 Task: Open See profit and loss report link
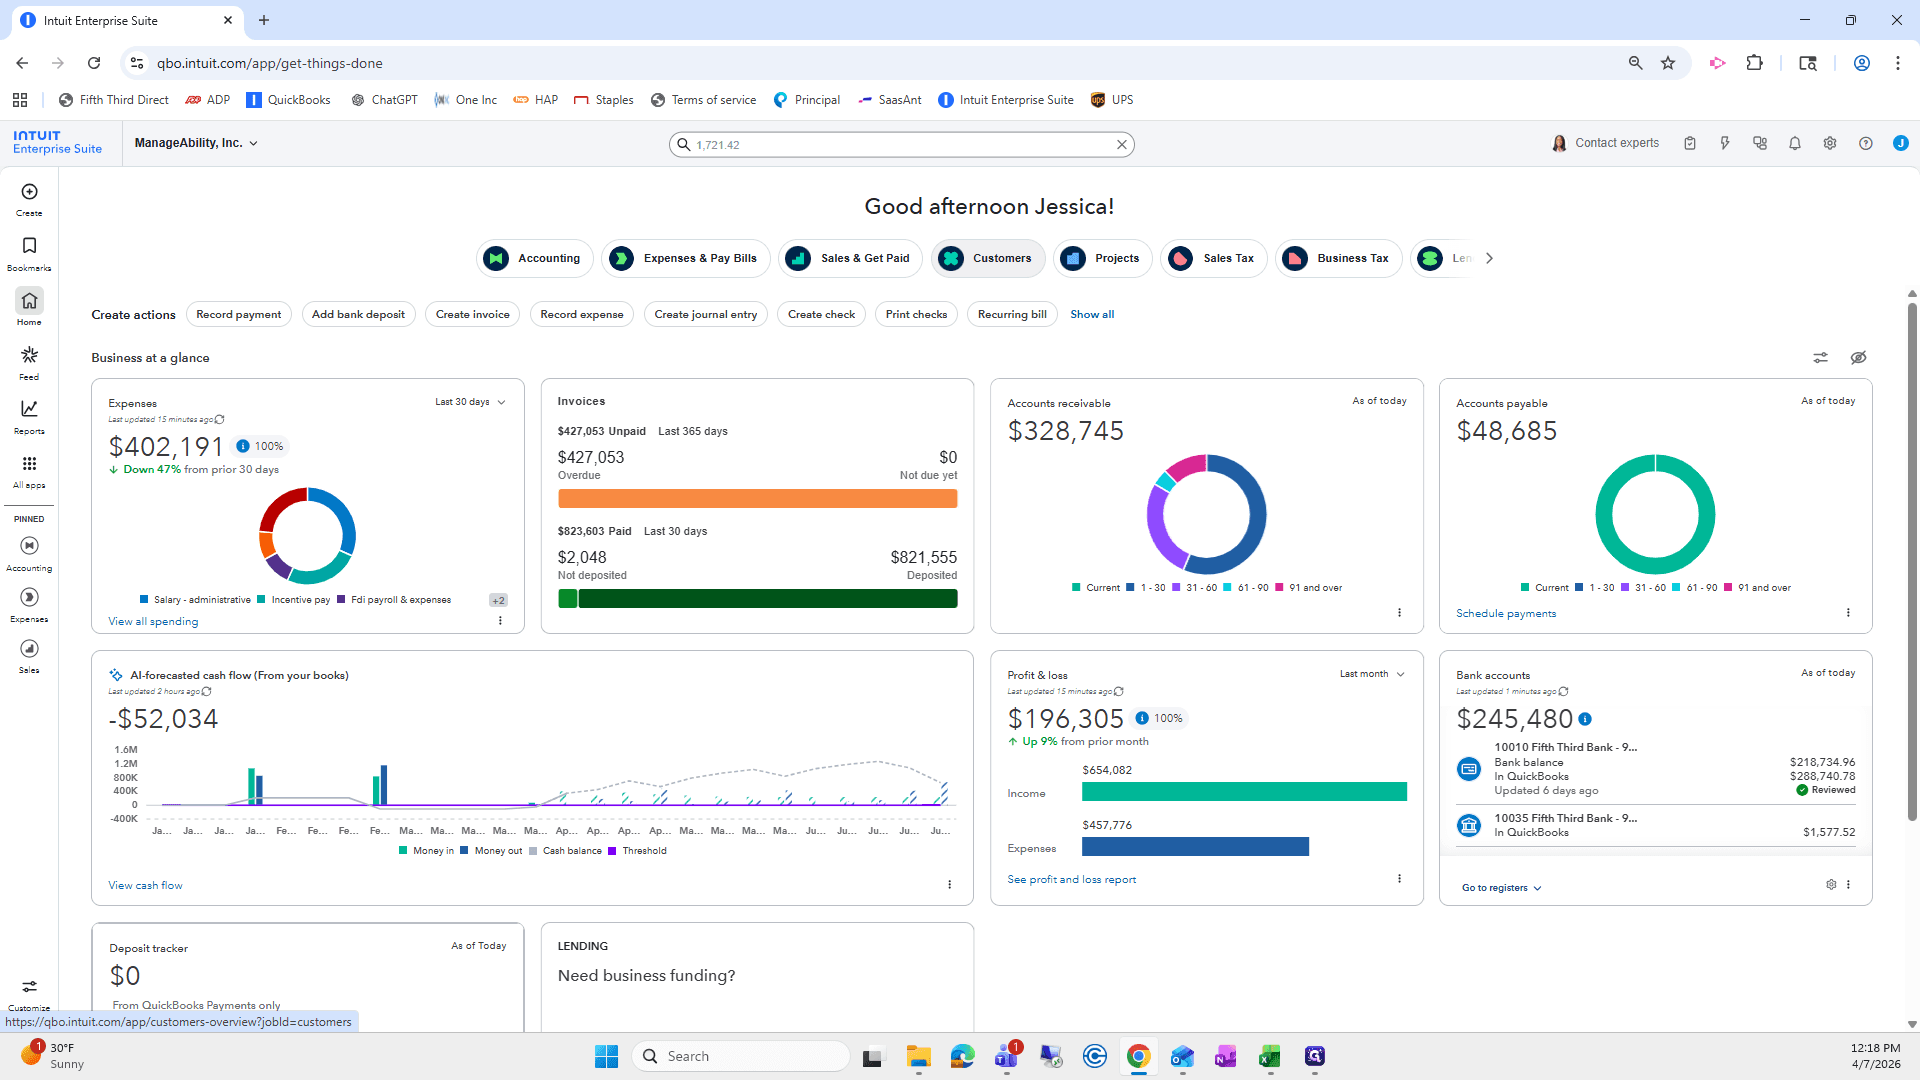(x=1071, y=880)
